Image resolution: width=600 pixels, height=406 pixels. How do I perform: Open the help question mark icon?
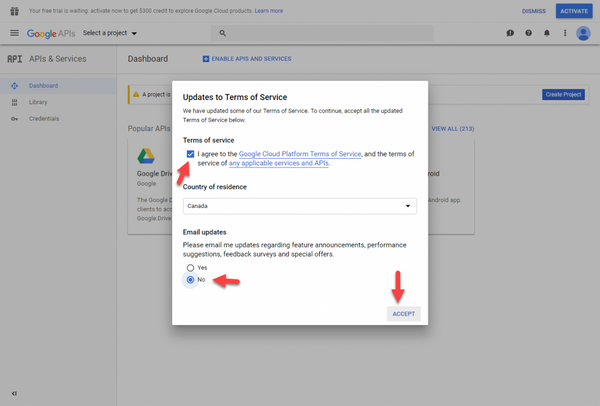[528, 33]
